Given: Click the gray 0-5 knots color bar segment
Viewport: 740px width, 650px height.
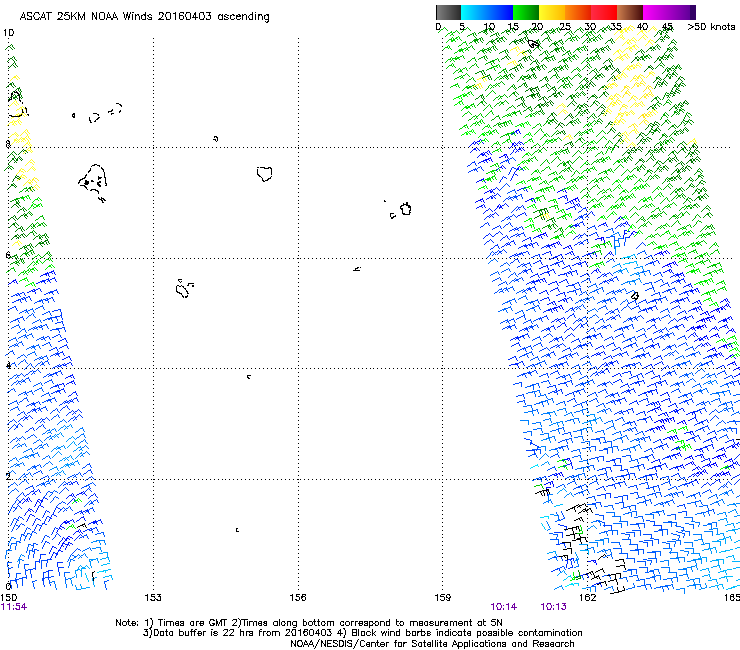Looking at the screenshot, I should (x=448, y=12).
